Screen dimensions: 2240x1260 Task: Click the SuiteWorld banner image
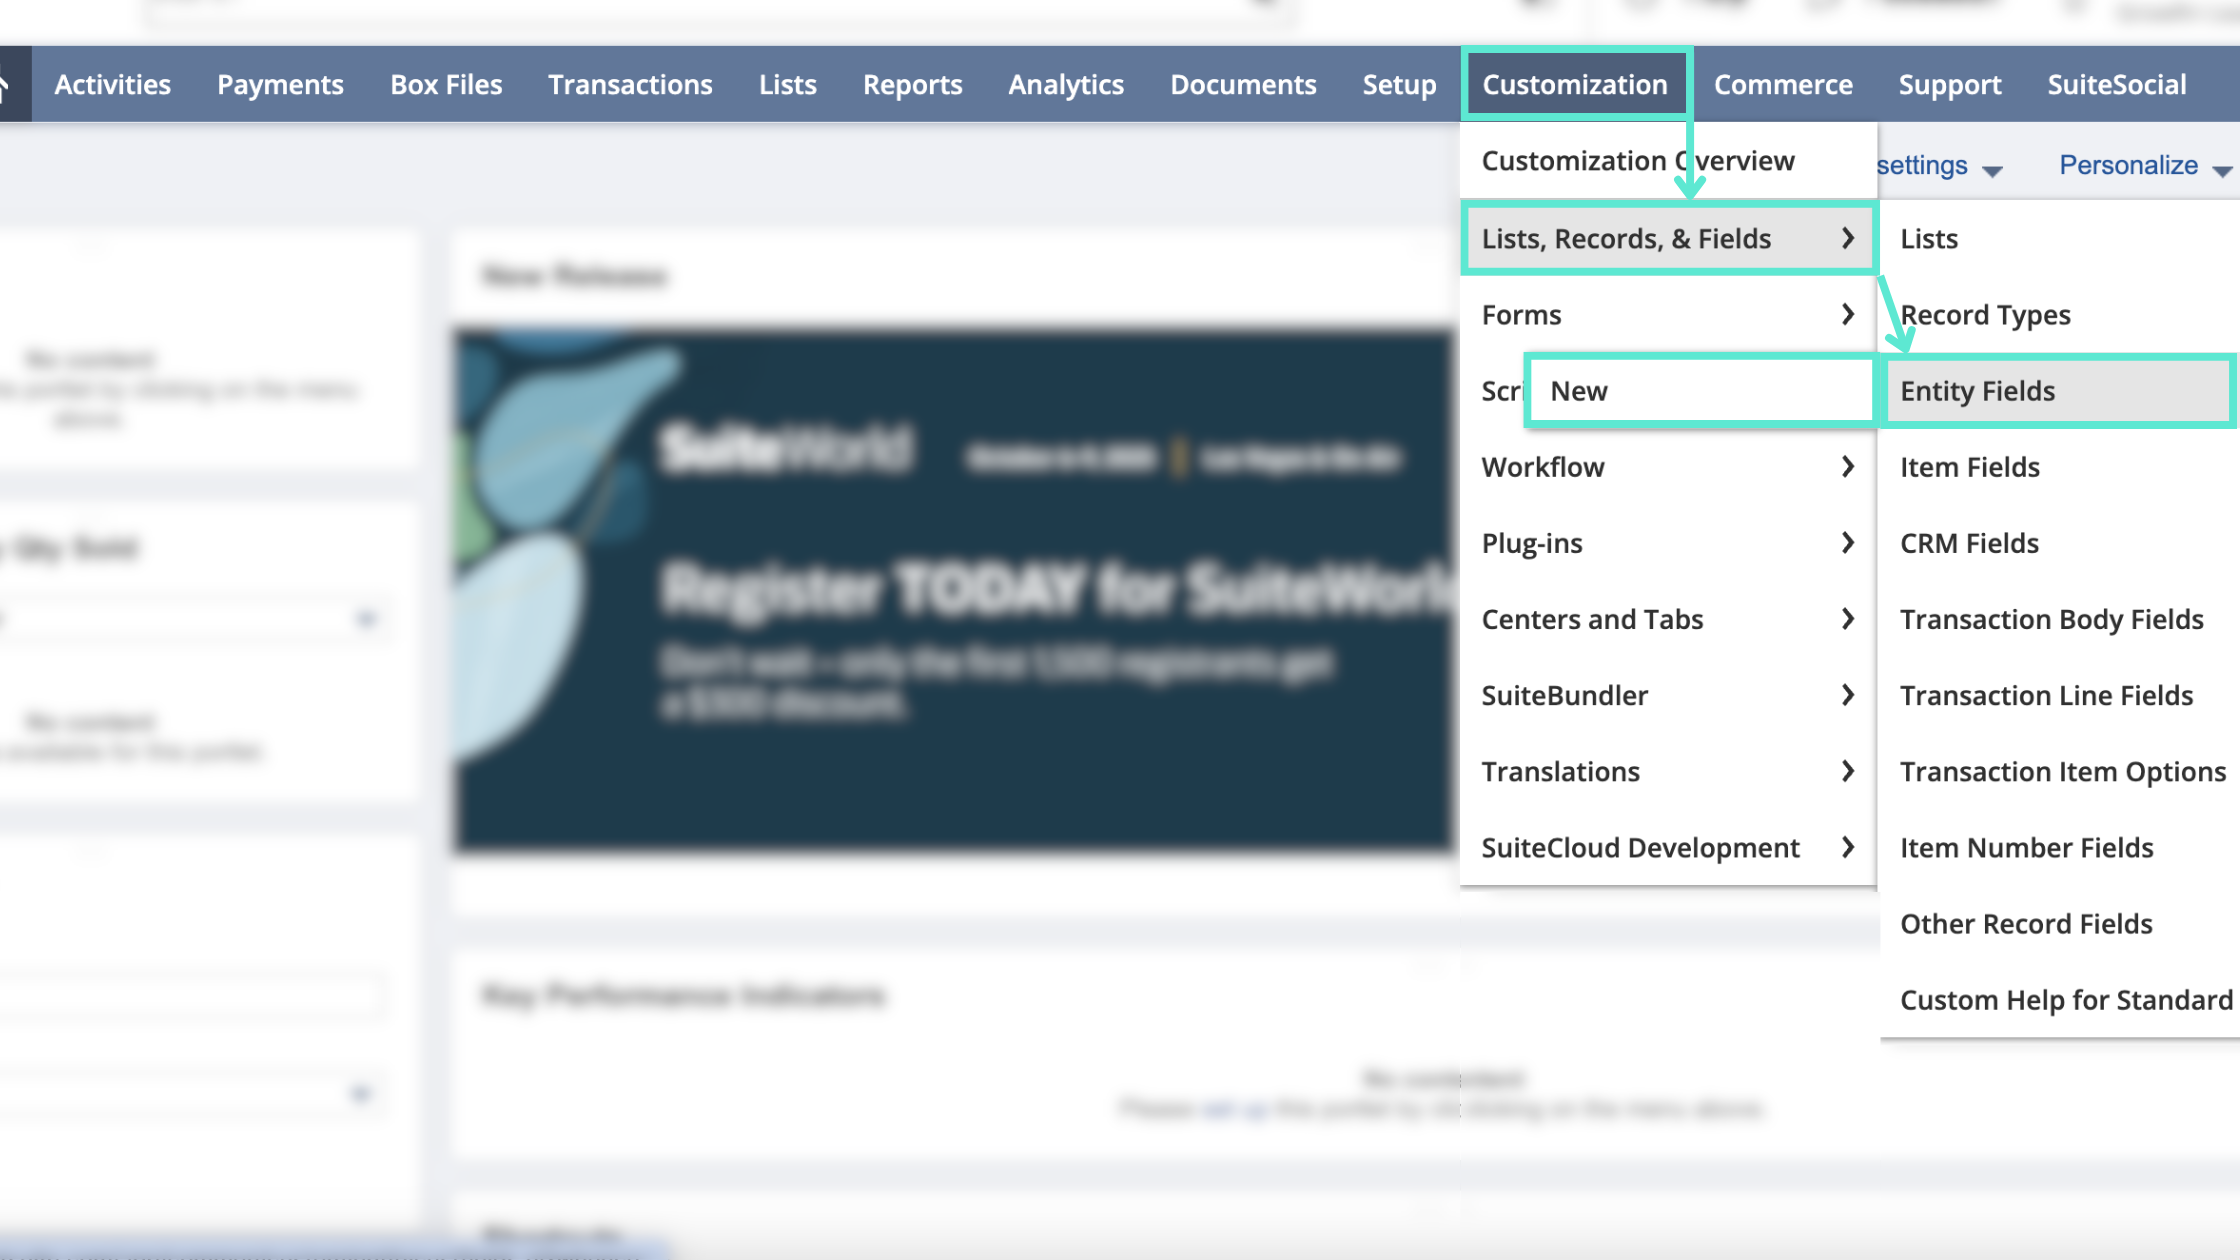tap(953, 590)
